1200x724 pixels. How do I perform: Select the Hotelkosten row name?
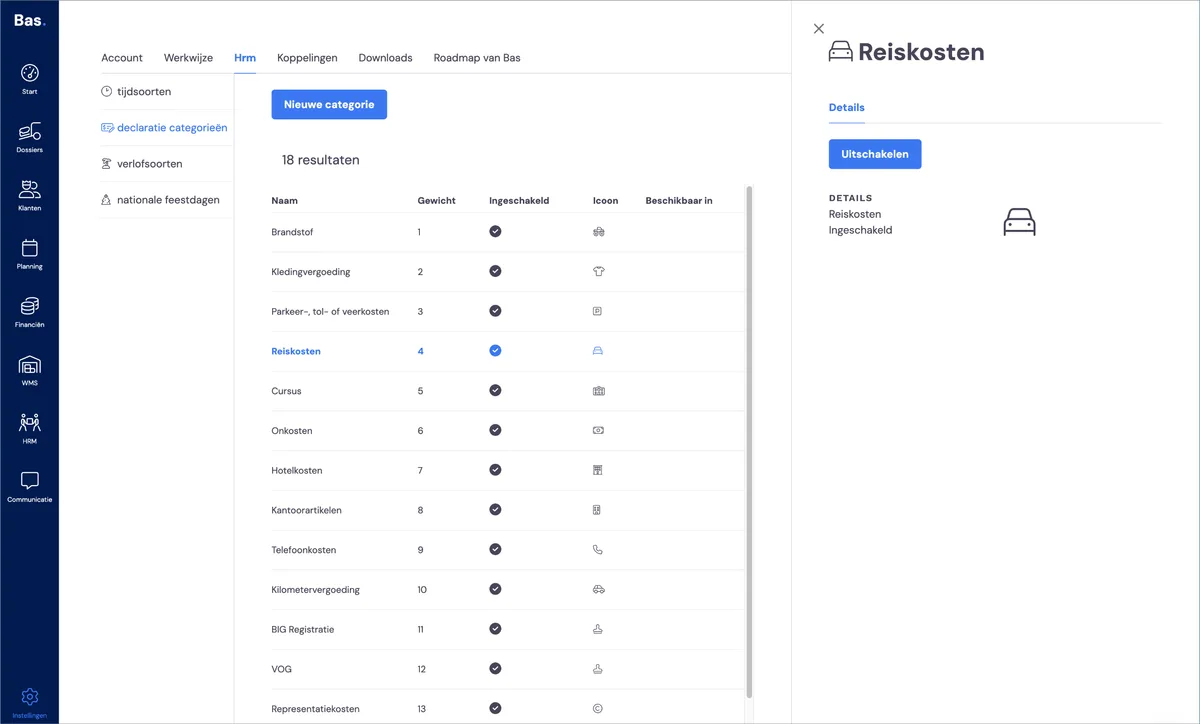pos(297,470)
